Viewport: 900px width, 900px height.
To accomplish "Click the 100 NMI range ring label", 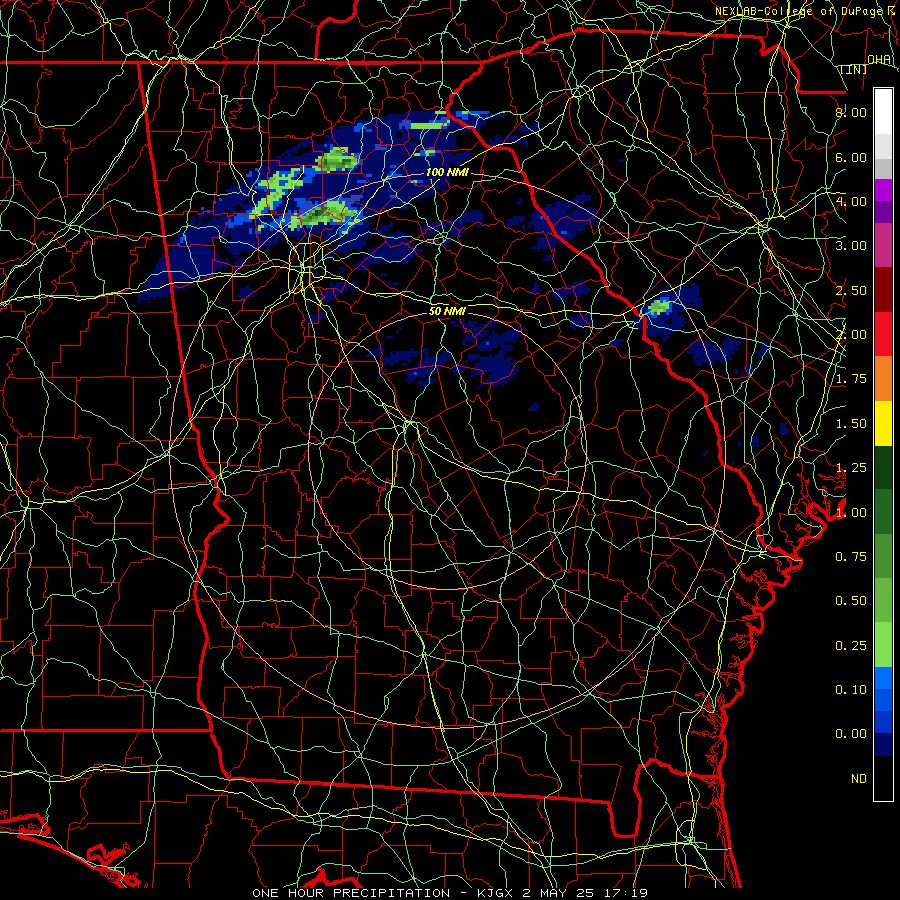I will [447, 172].
